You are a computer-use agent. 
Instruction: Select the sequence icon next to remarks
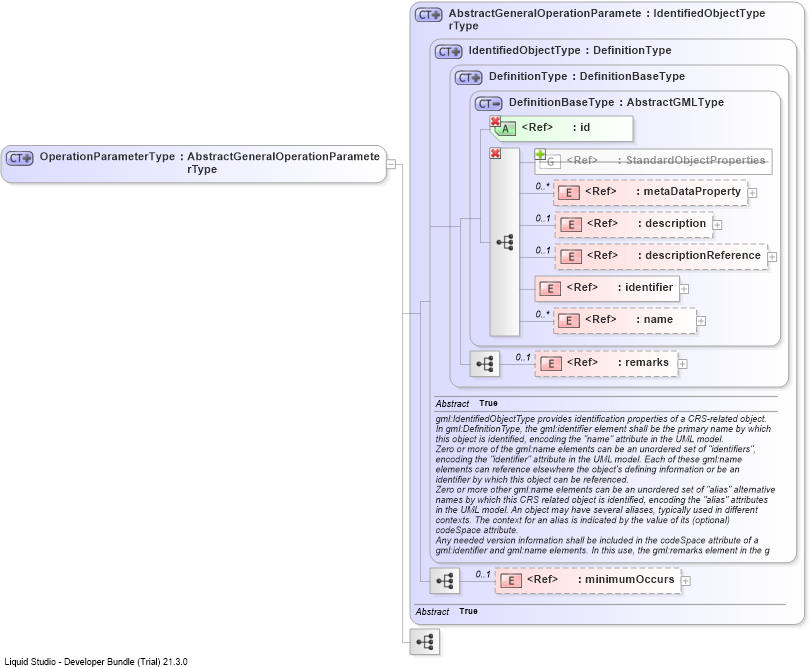tap(484, 364)
